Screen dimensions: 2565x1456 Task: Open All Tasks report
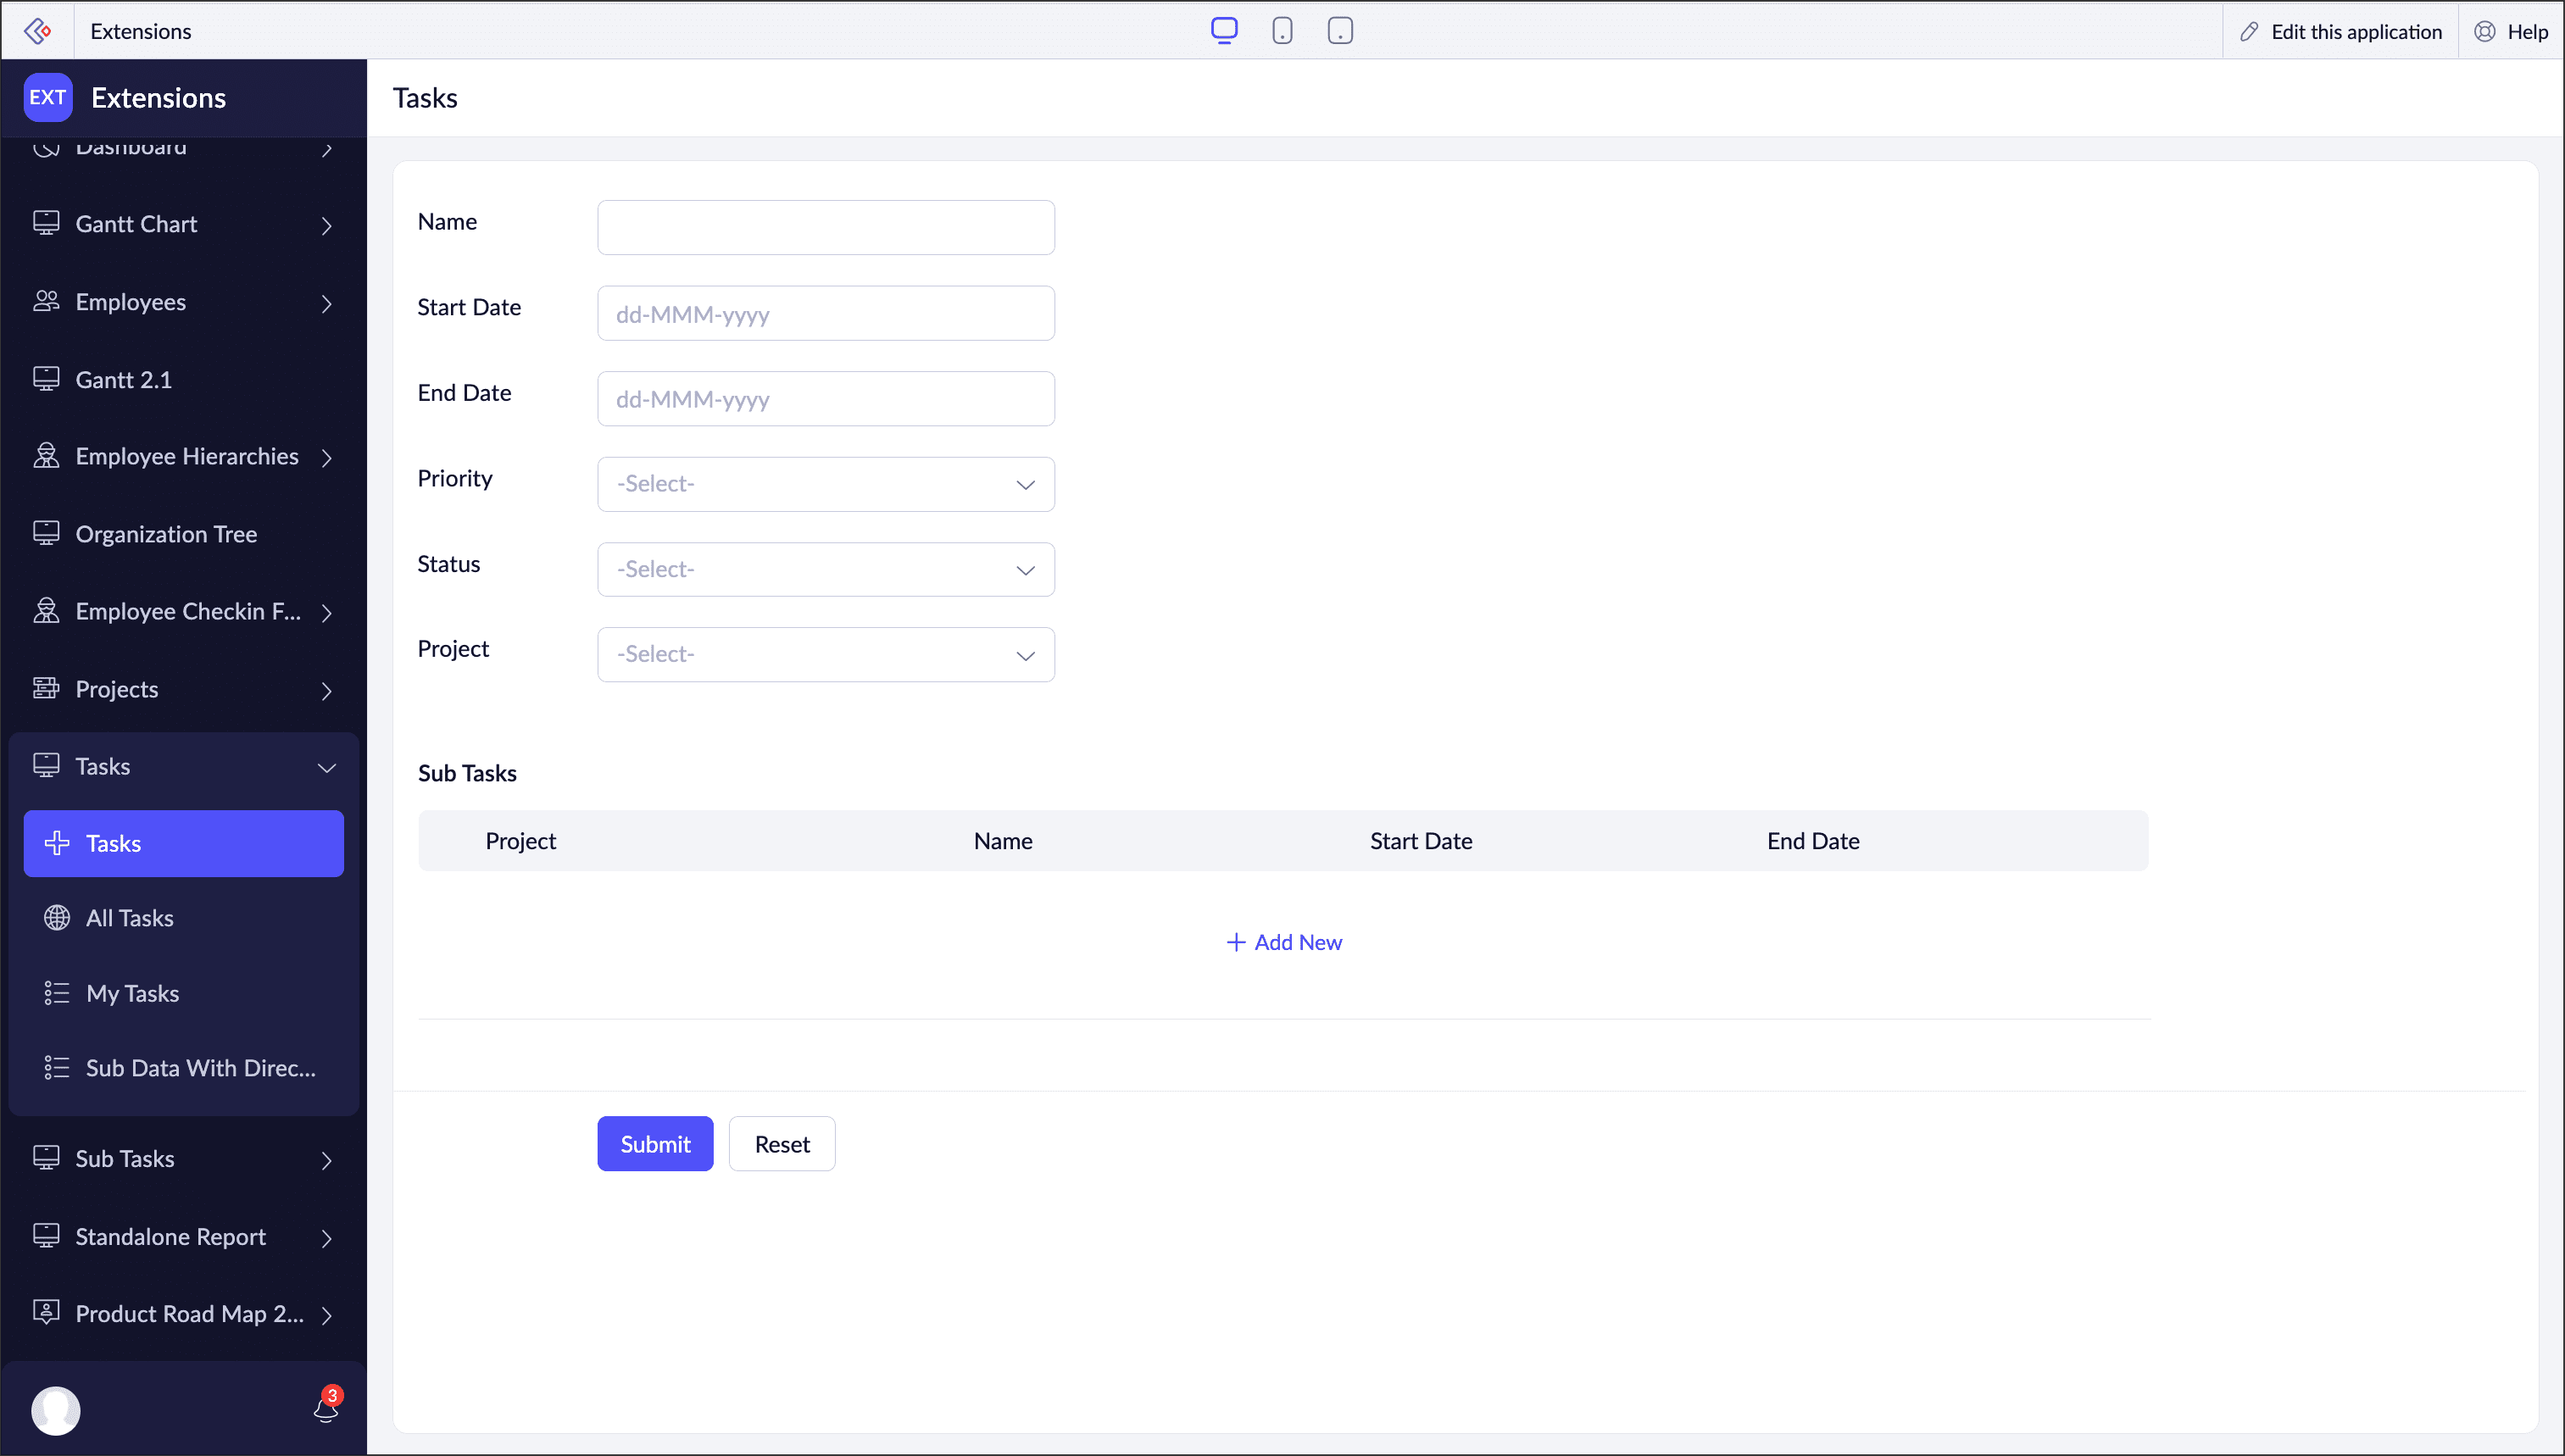(x=184, y=918)
